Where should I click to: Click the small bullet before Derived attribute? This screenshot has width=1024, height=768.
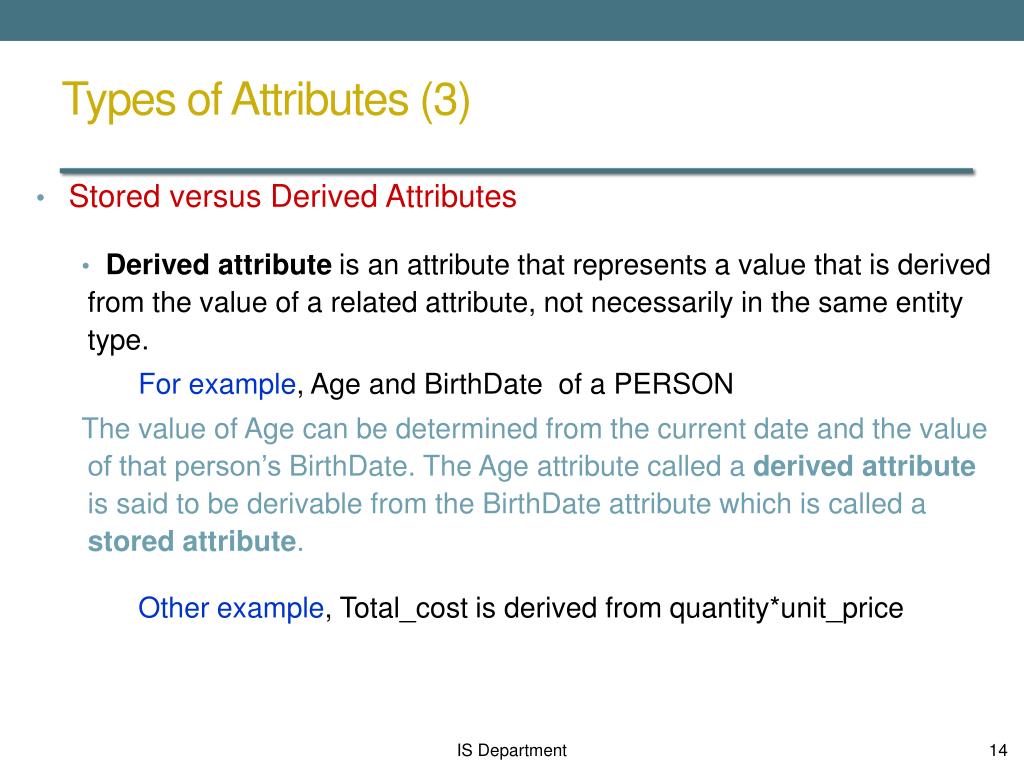click(x=86, y=266)
